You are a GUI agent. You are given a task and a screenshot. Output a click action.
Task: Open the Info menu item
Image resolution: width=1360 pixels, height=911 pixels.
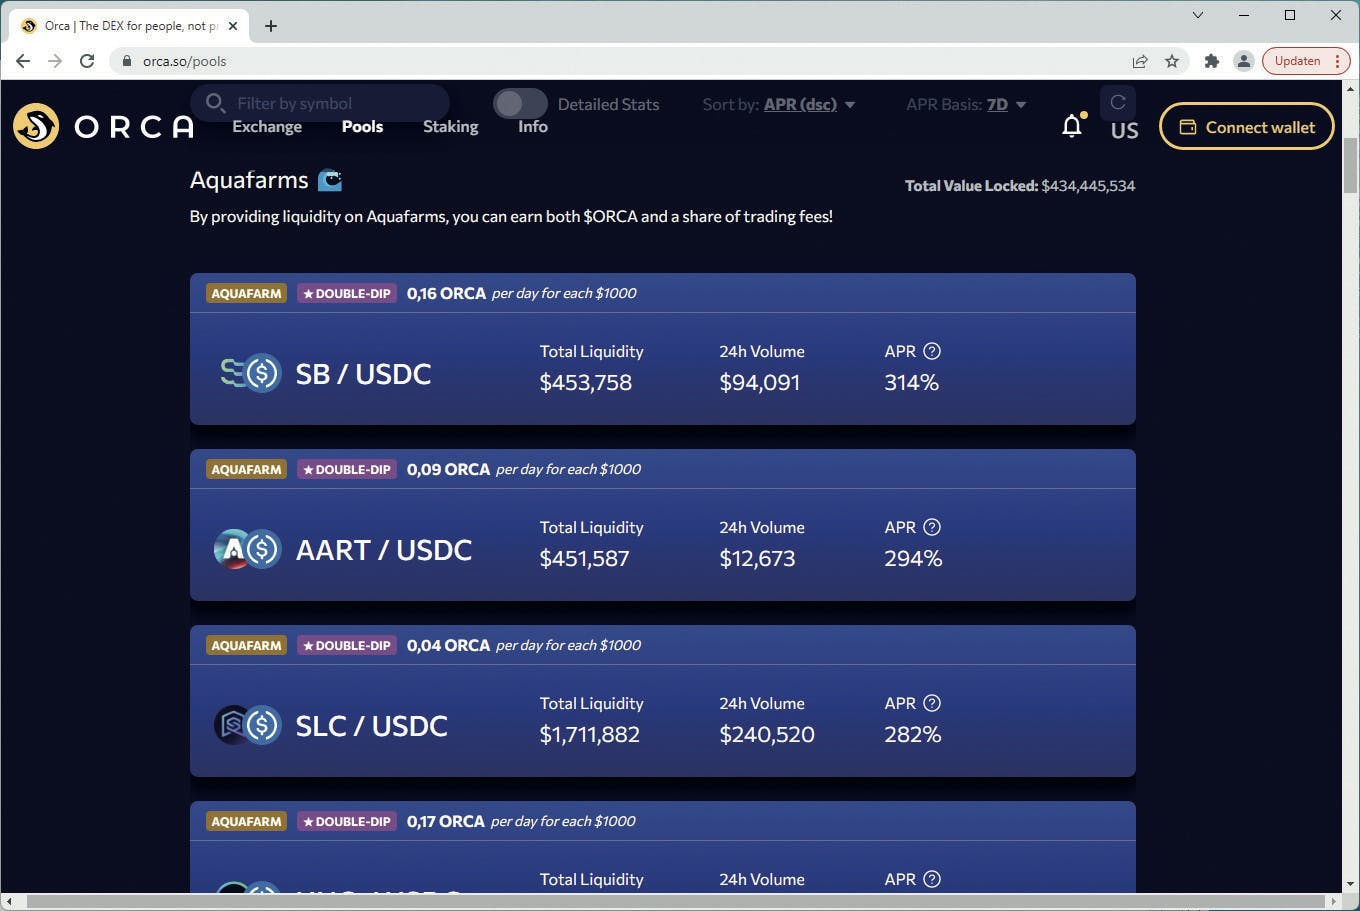point(533,126)
